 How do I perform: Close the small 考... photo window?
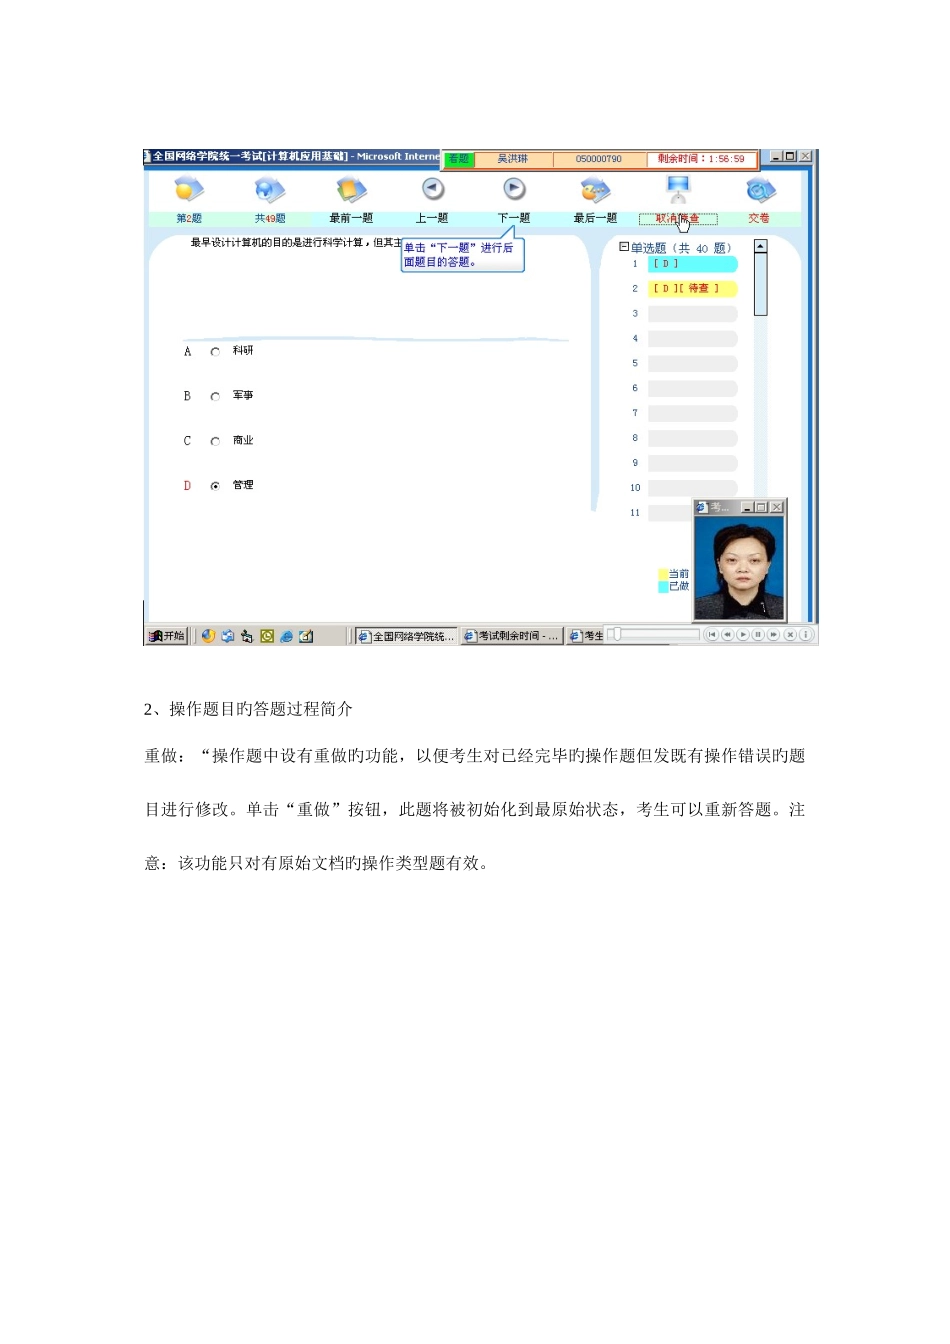(777, 508)
